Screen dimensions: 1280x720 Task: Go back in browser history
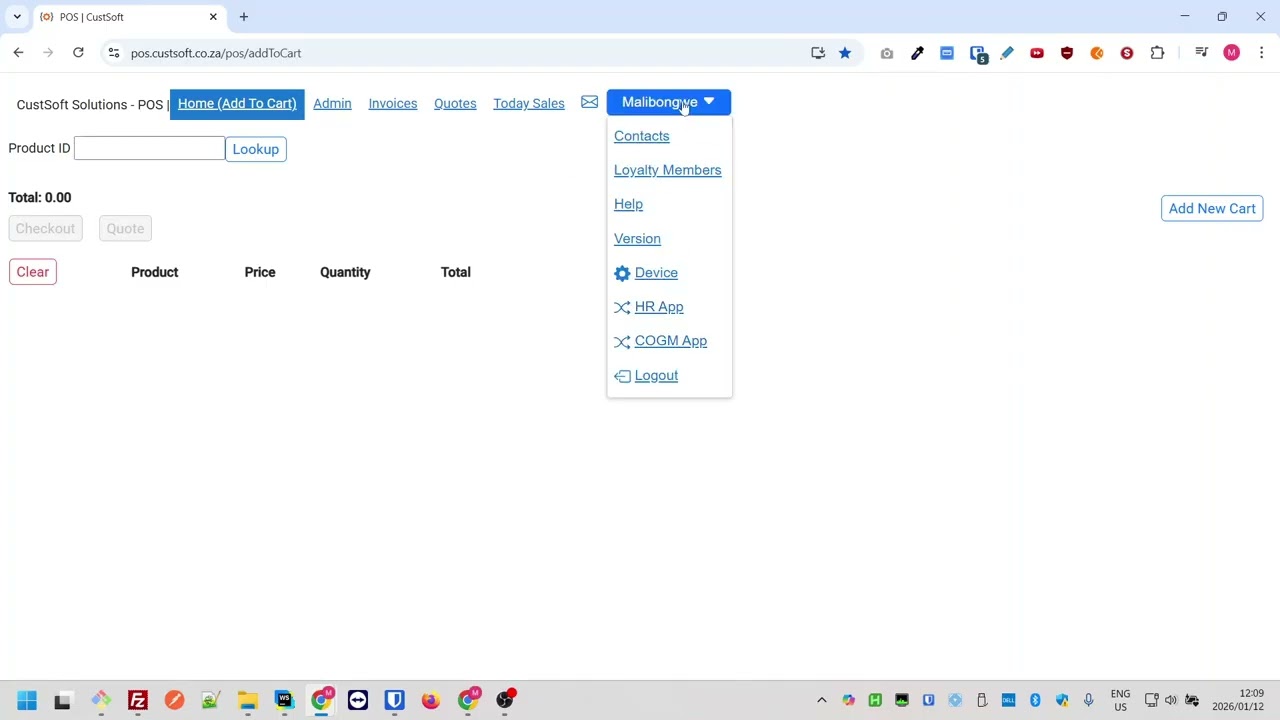tap(18, 53)
